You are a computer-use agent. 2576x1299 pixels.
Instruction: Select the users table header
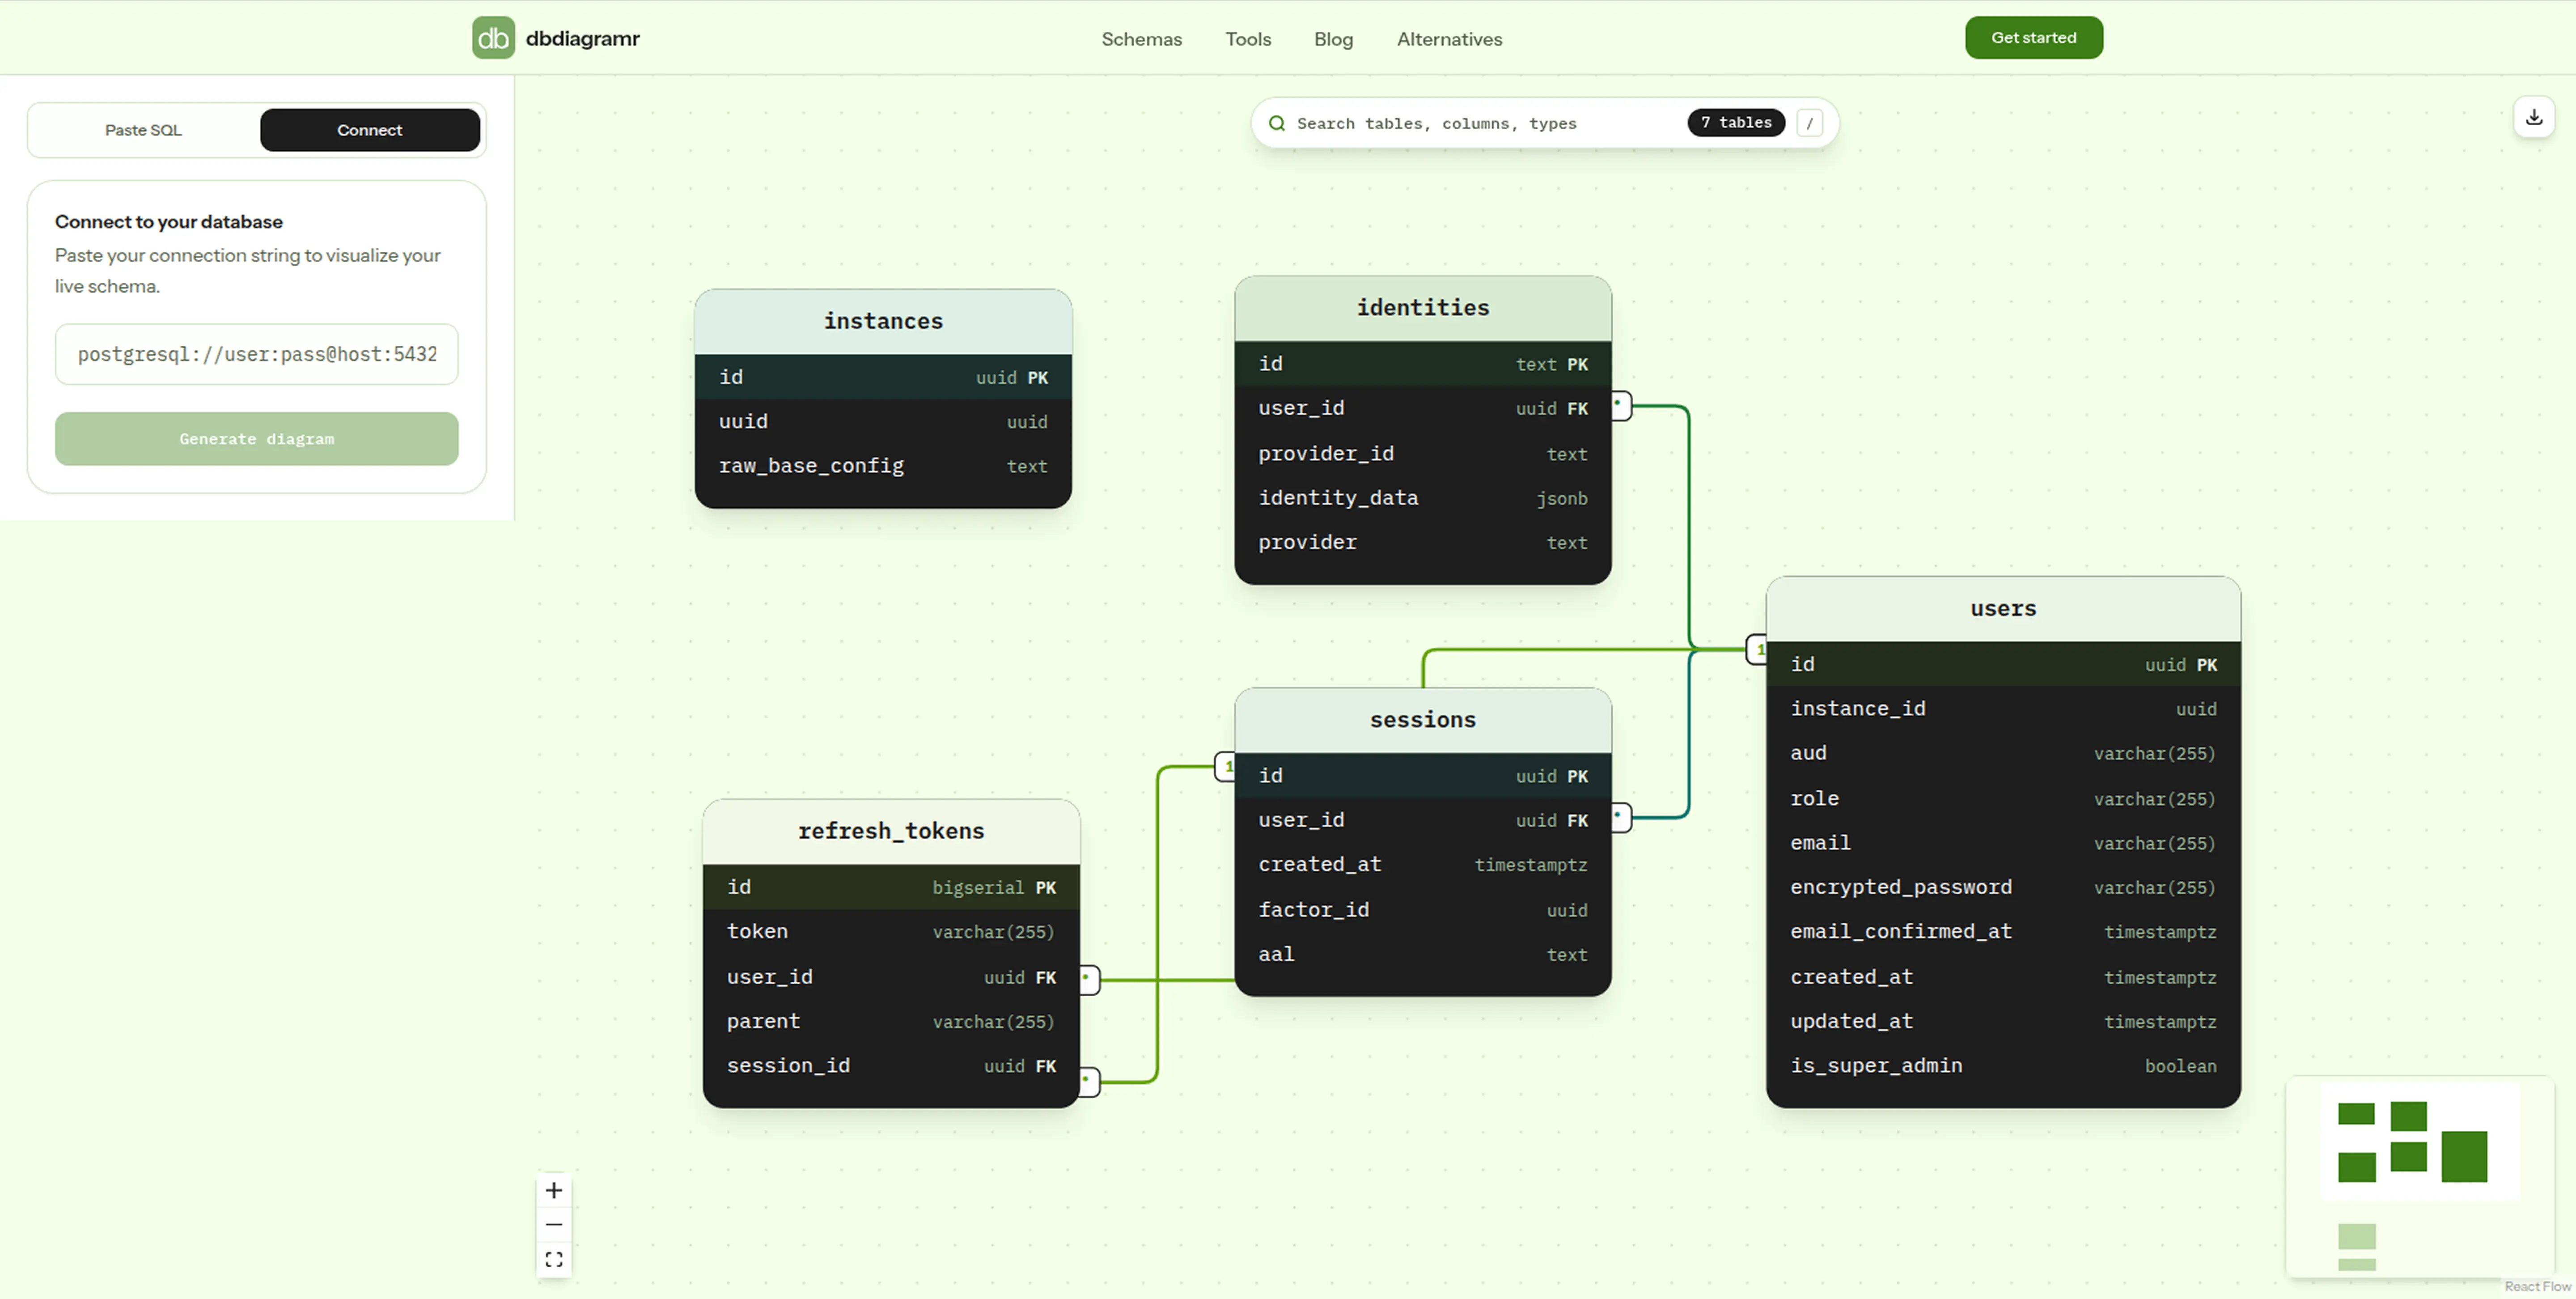tap(2003, 609)
